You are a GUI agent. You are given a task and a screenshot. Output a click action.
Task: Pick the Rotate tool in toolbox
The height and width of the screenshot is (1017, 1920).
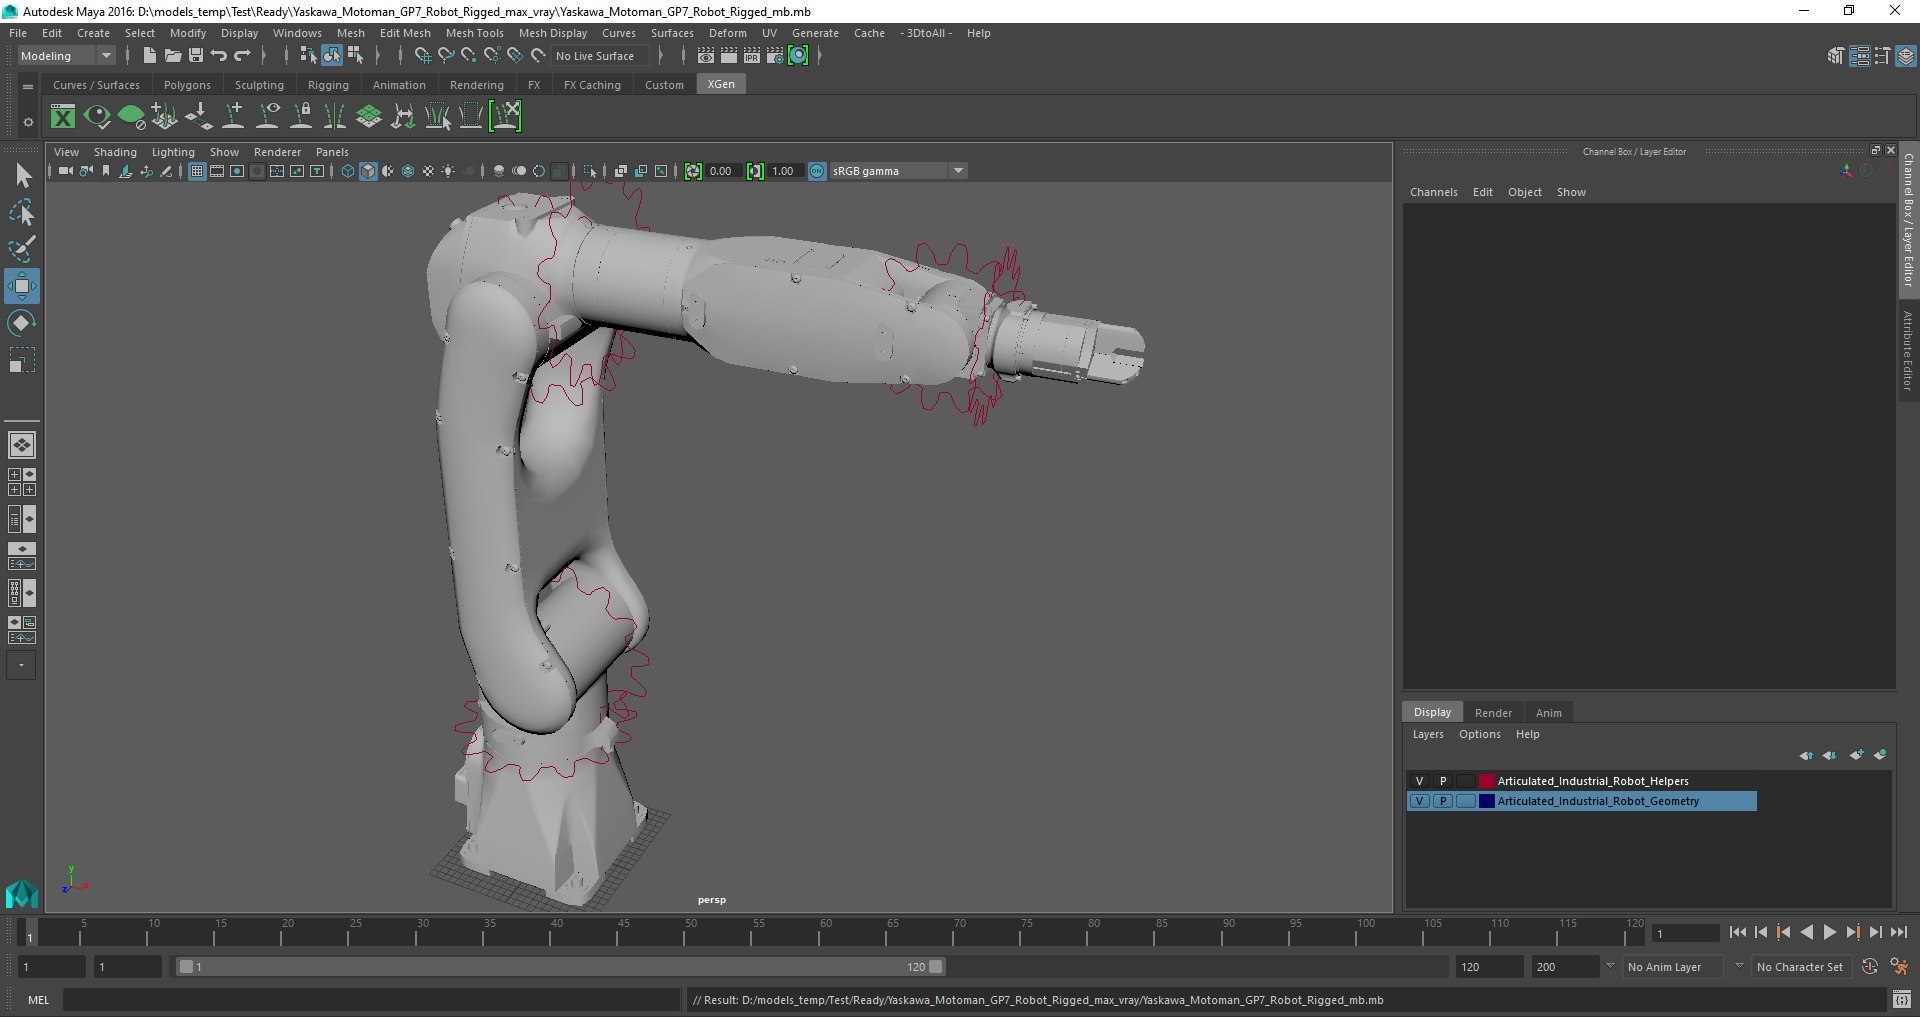(22, 323)
